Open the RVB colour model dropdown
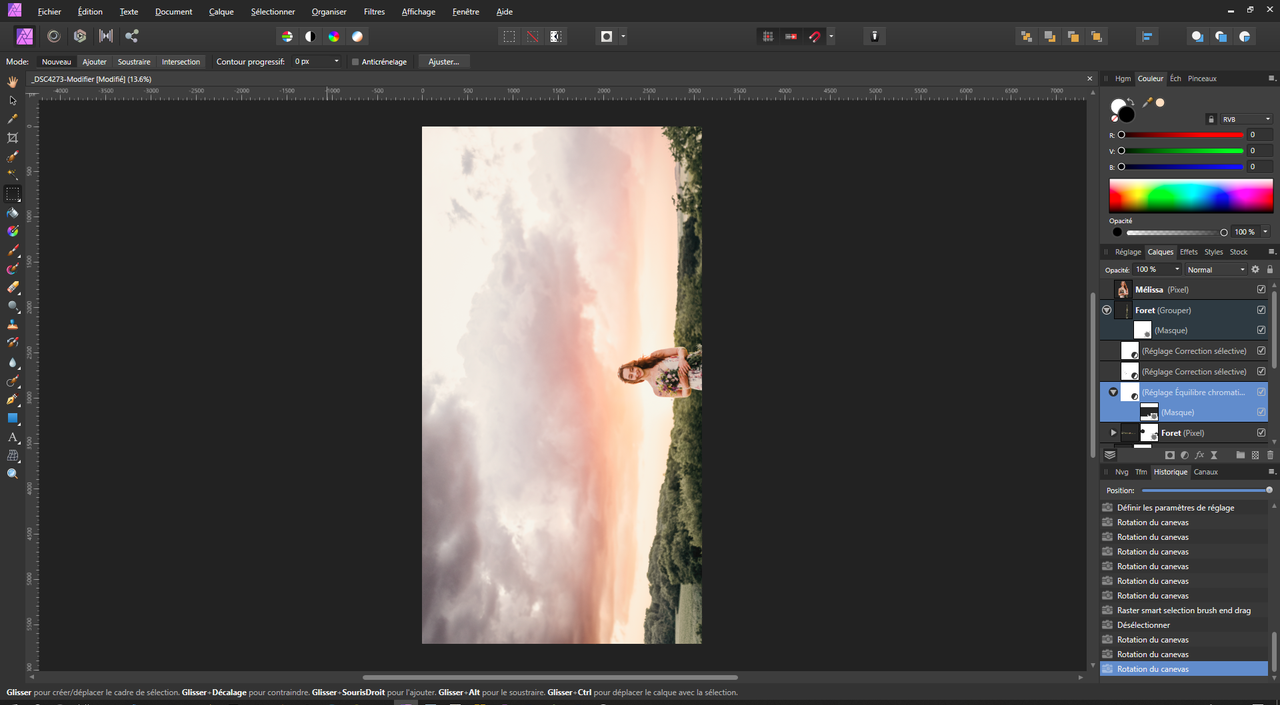The height and width of the screenshot is (705, 1280). coord(1246,119)
